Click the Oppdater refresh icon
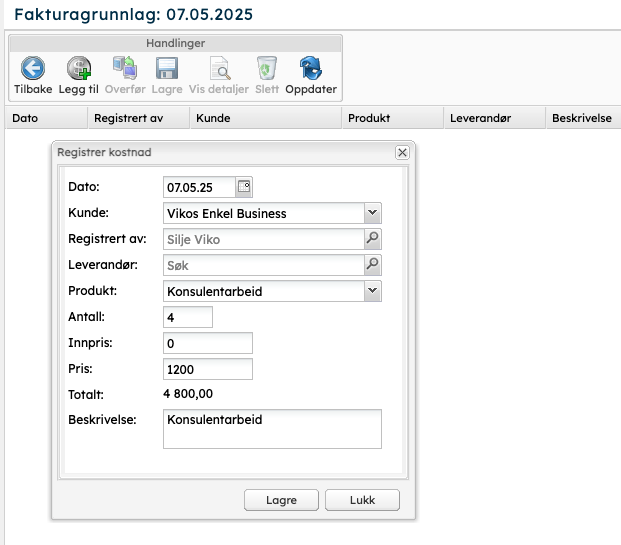The width and height of the screenshot is (621, 545). tap(311, 68)
